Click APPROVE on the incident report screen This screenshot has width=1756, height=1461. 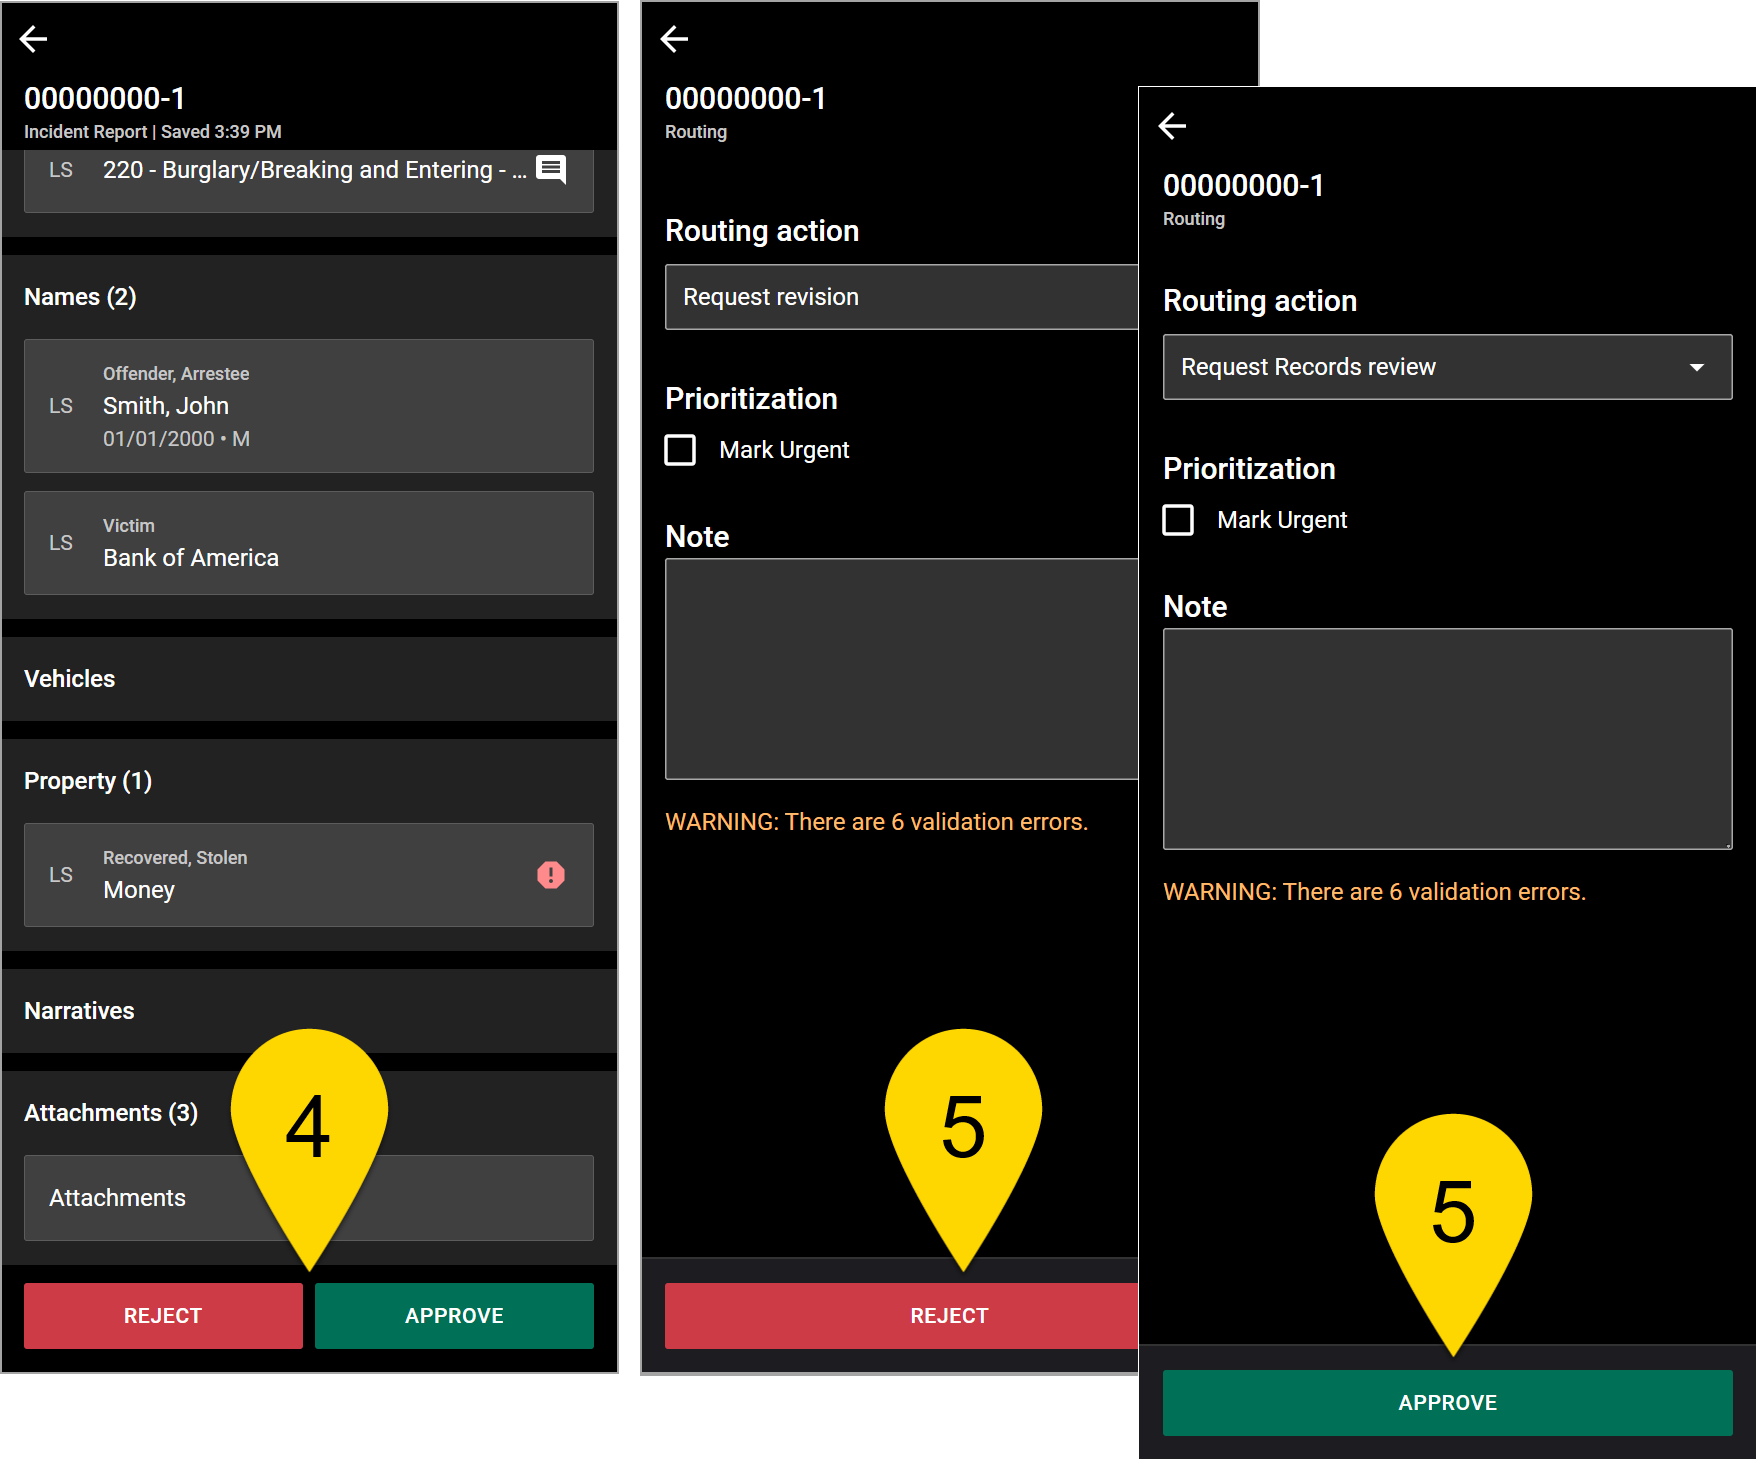click(454, 1315)
